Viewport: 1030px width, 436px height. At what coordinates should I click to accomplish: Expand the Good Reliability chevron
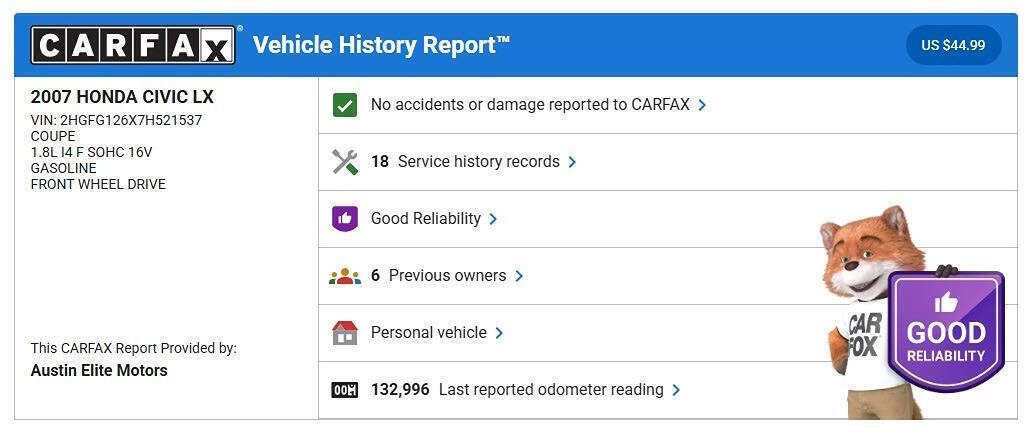click(x=493, y=219)
